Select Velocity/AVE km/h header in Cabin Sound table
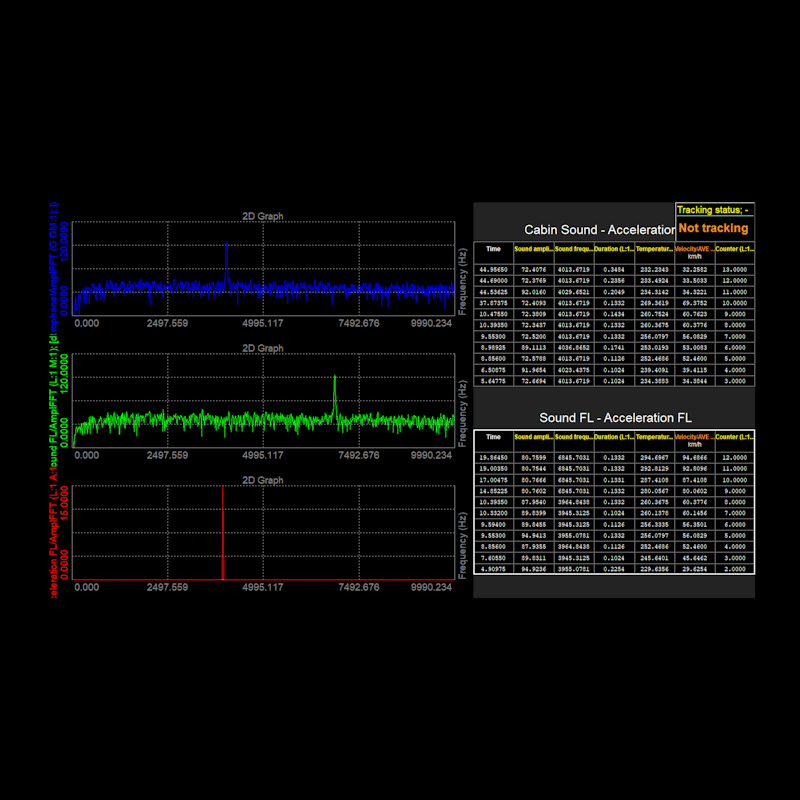This screenshot has width=800, height=800. click(x=694, y=253)
